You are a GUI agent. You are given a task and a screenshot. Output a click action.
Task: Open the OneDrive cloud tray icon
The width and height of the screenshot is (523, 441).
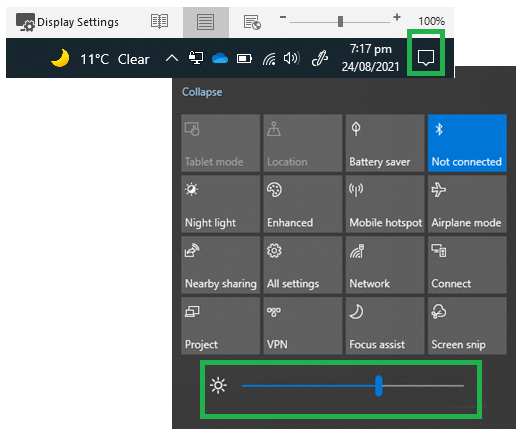[220, 58]
